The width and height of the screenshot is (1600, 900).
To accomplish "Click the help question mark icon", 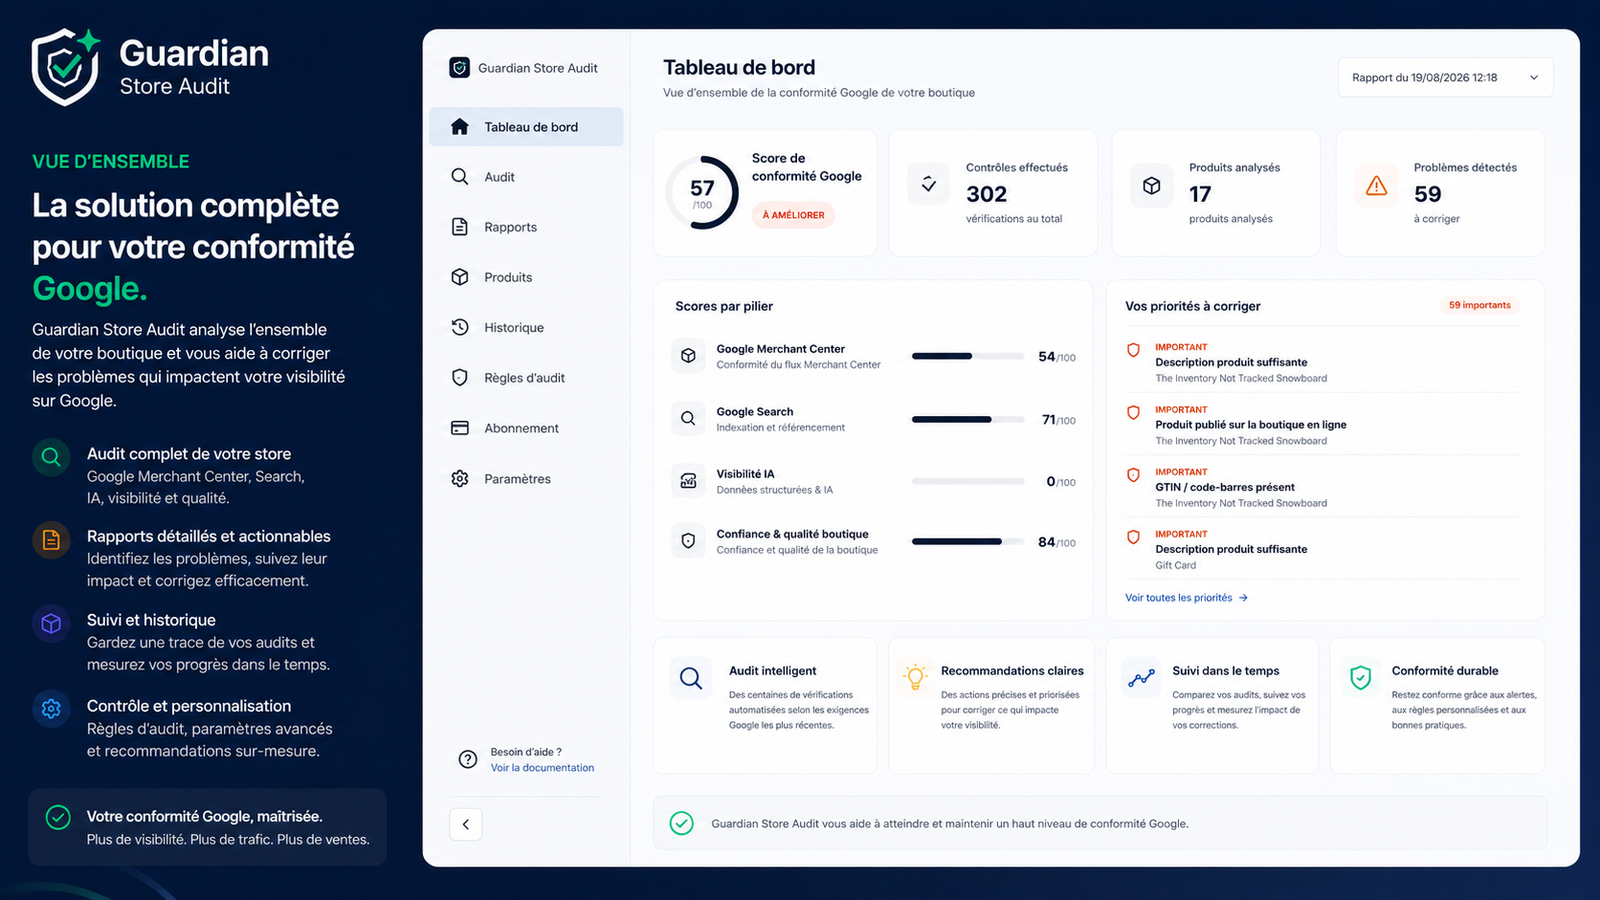I will tap(467, 760).
